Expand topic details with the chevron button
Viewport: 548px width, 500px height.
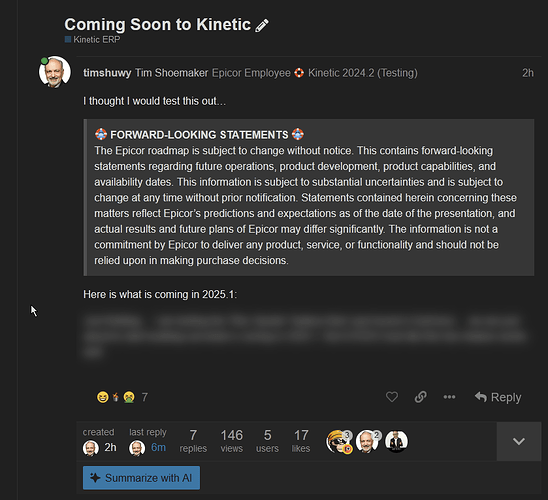click(x=519, y=441)
